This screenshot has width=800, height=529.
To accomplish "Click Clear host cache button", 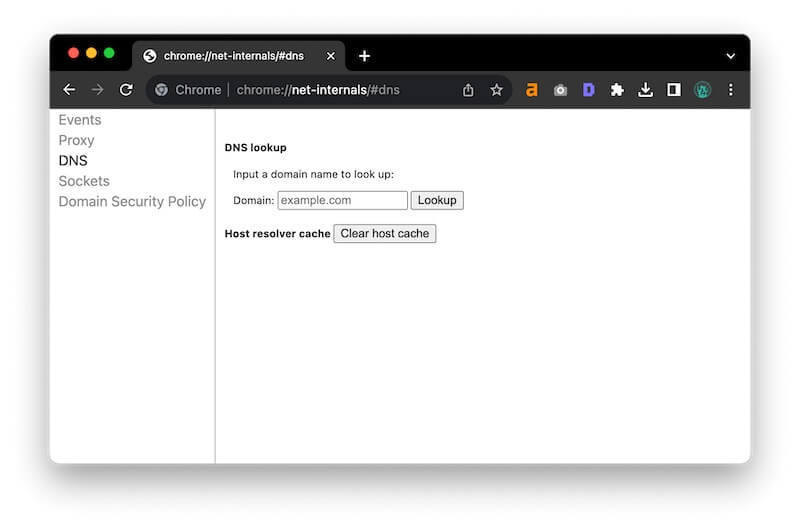I will click(385, 234).
